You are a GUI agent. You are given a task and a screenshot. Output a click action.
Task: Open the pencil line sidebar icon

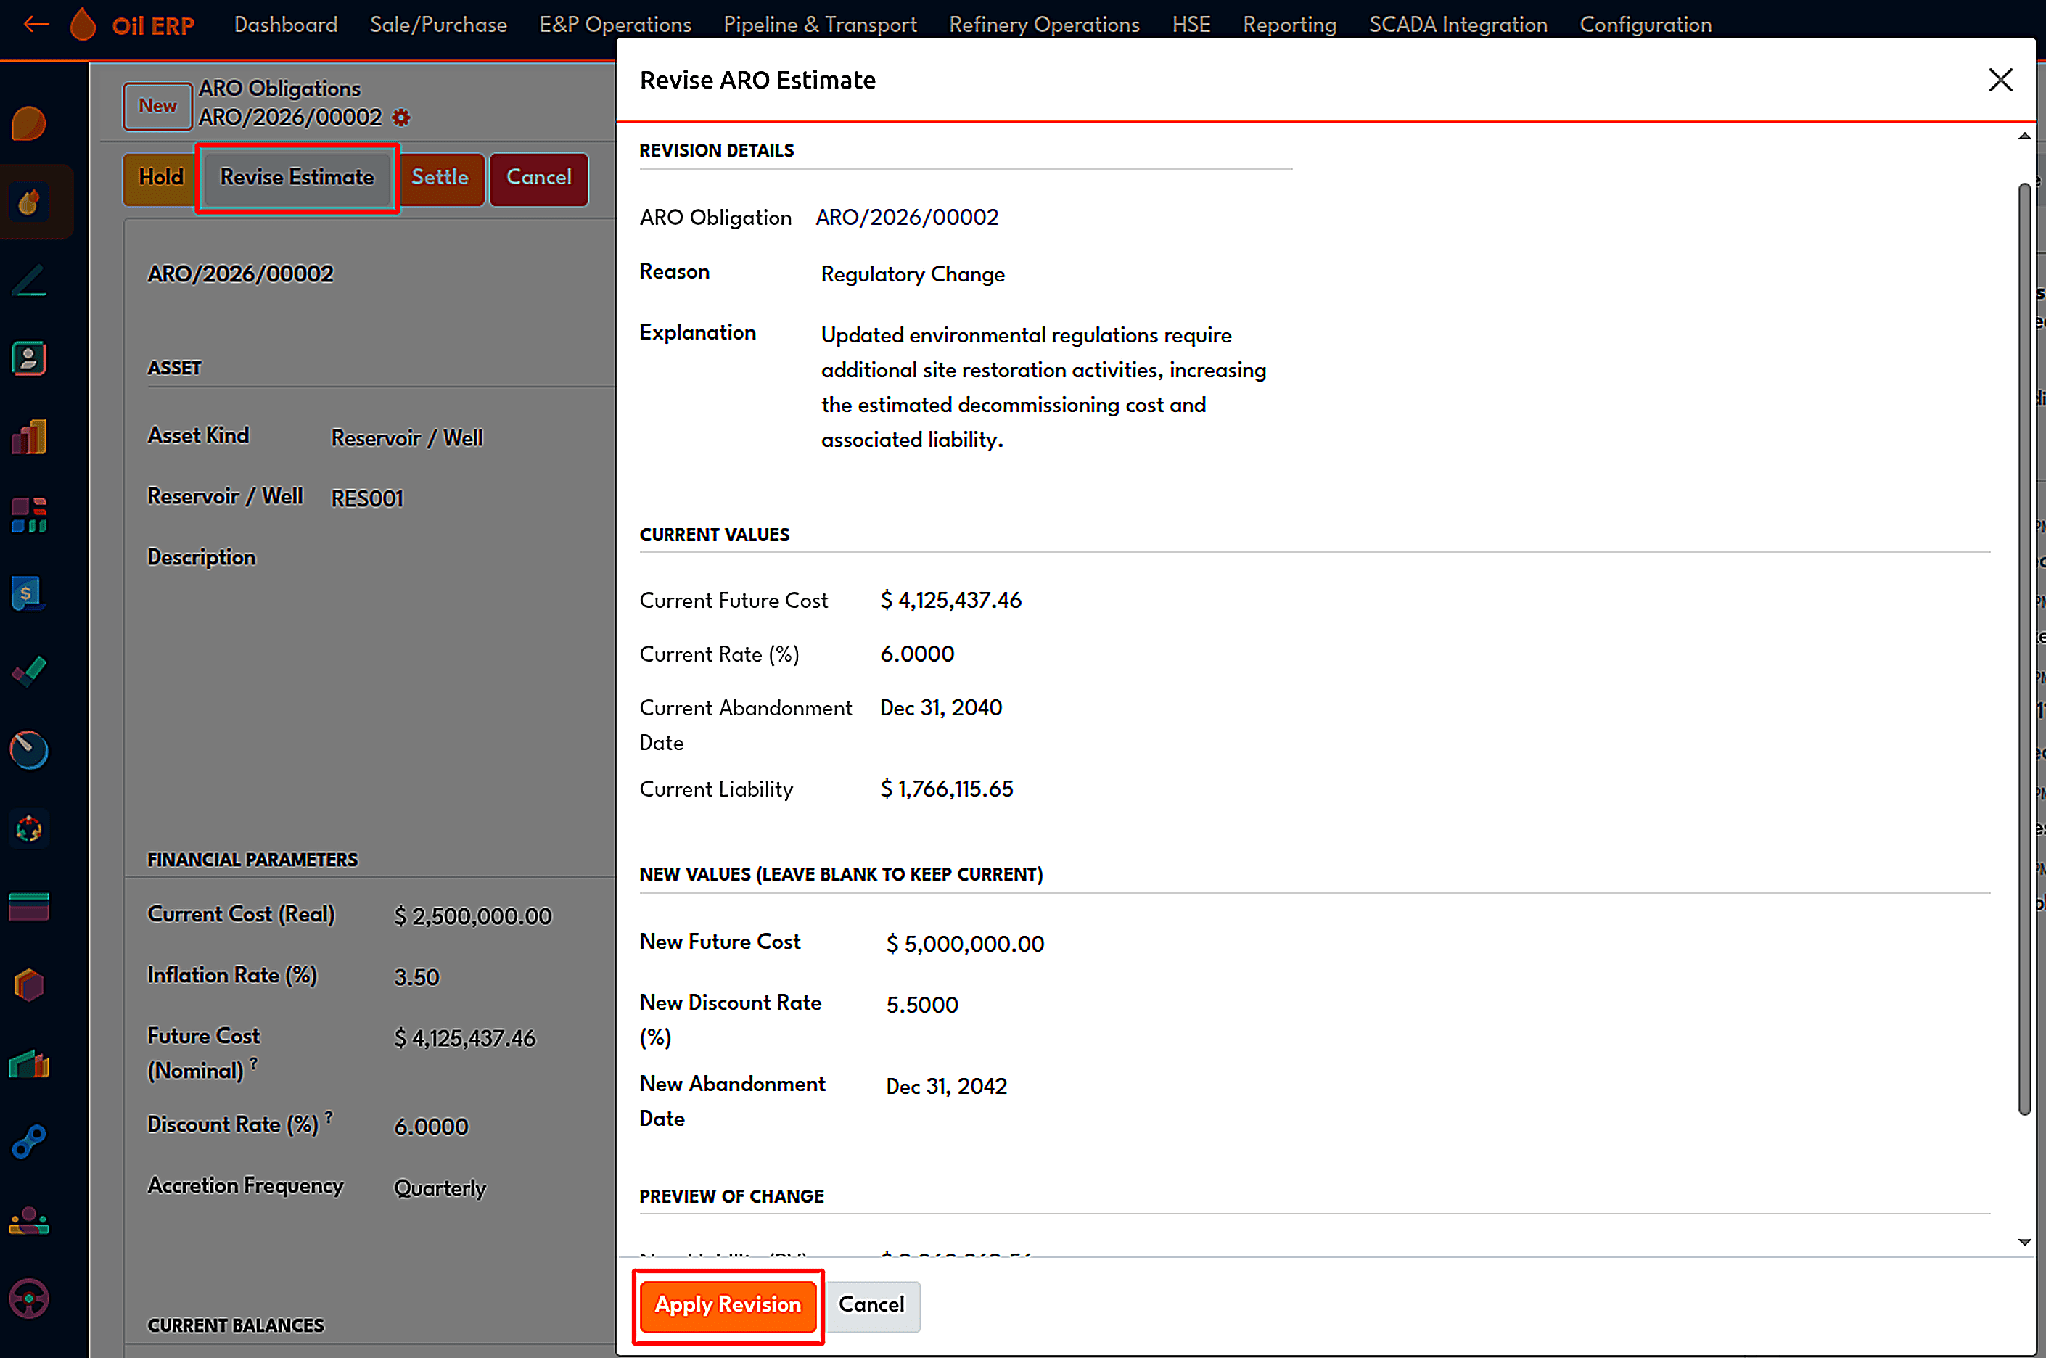pos(29,280)
